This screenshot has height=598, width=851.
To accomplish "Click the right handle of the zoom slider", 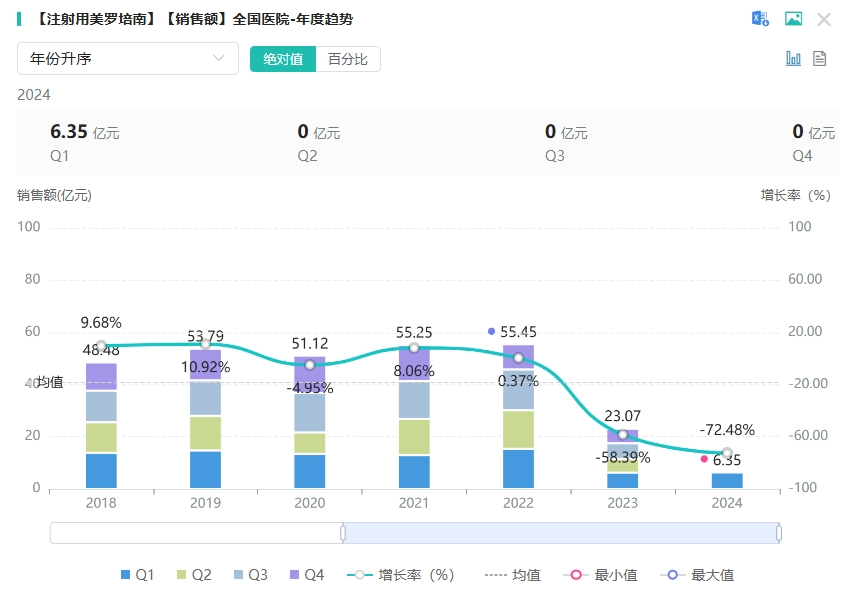I will (x=779, y=533).
